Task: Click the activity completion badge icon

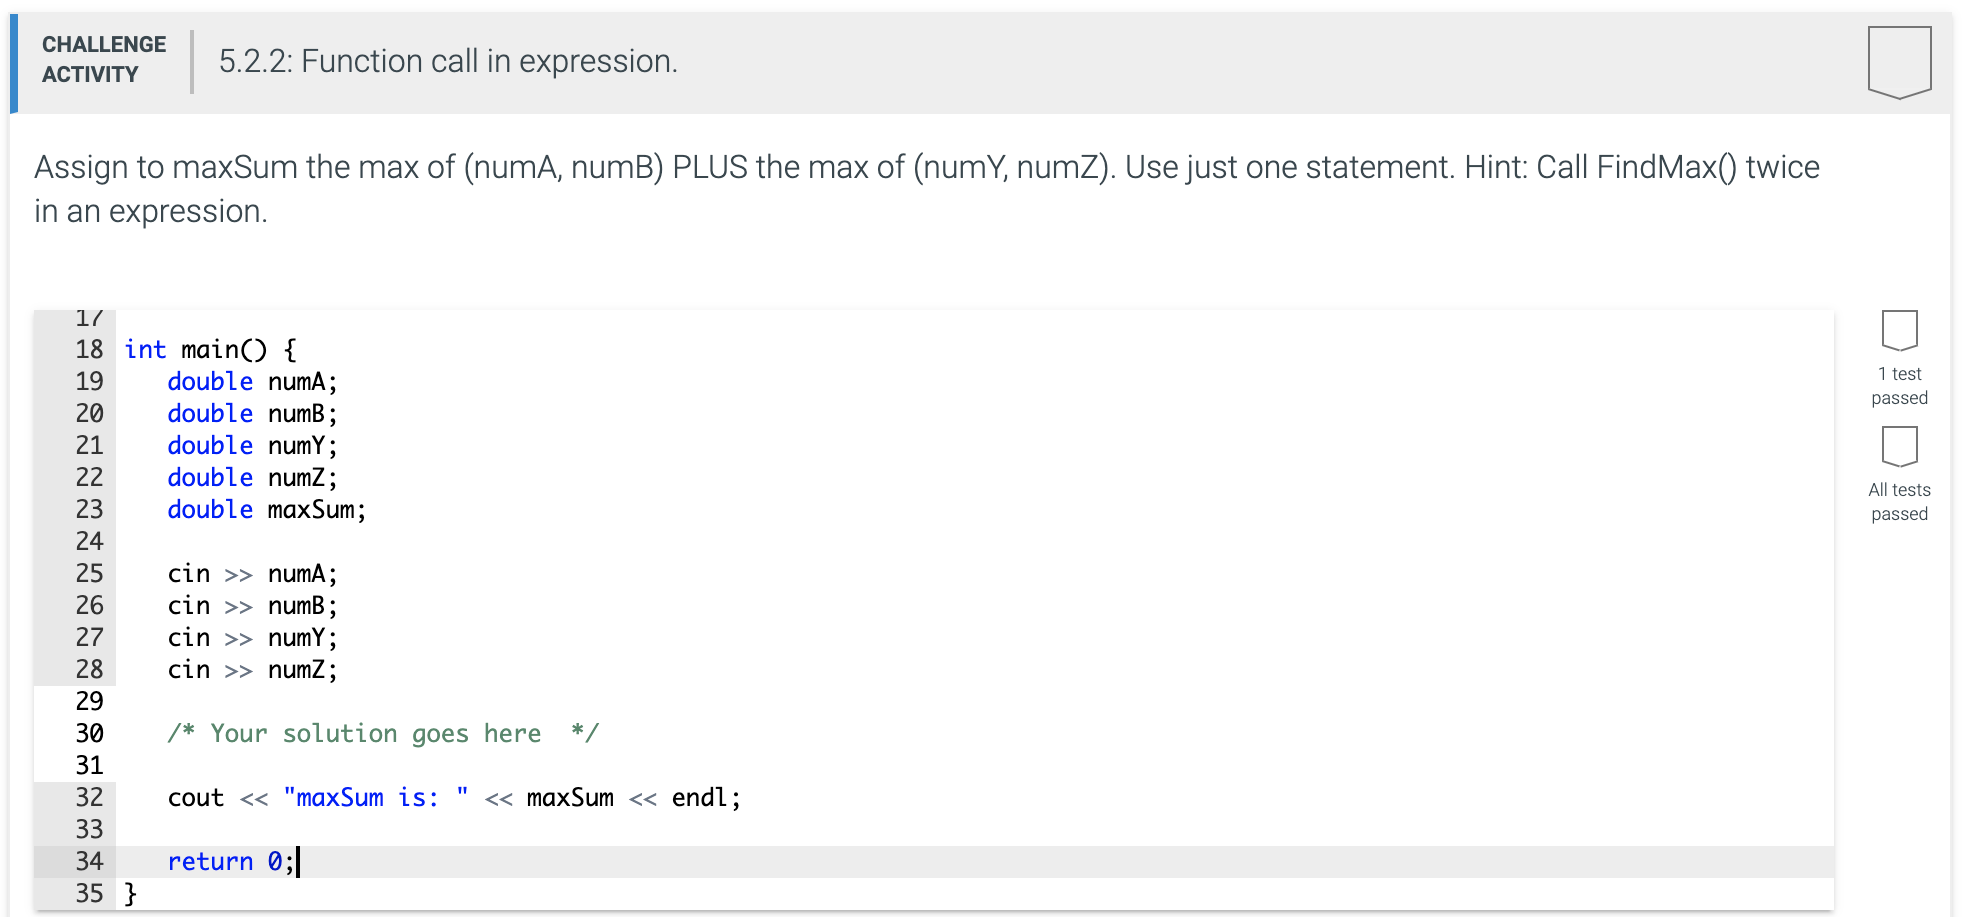Action: (1898, 62)
